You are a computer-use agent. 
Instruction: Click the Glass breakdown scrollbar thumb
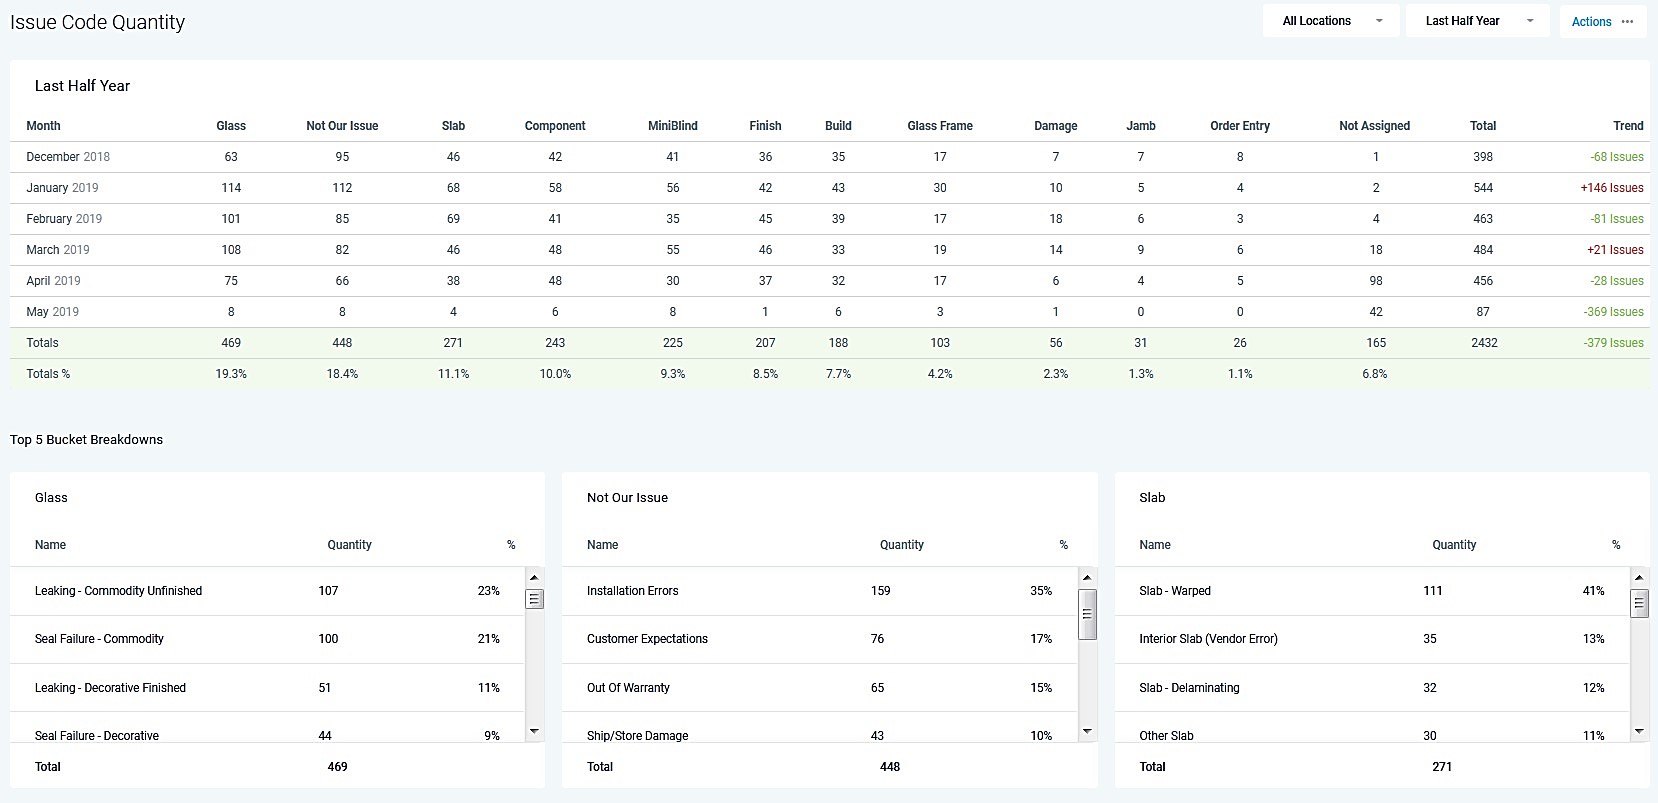tap(534, 599)
